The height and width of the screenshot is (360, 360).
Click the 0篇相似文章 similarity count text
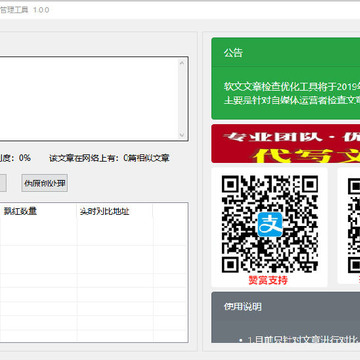pyautogui.click(x=146, y=158)
